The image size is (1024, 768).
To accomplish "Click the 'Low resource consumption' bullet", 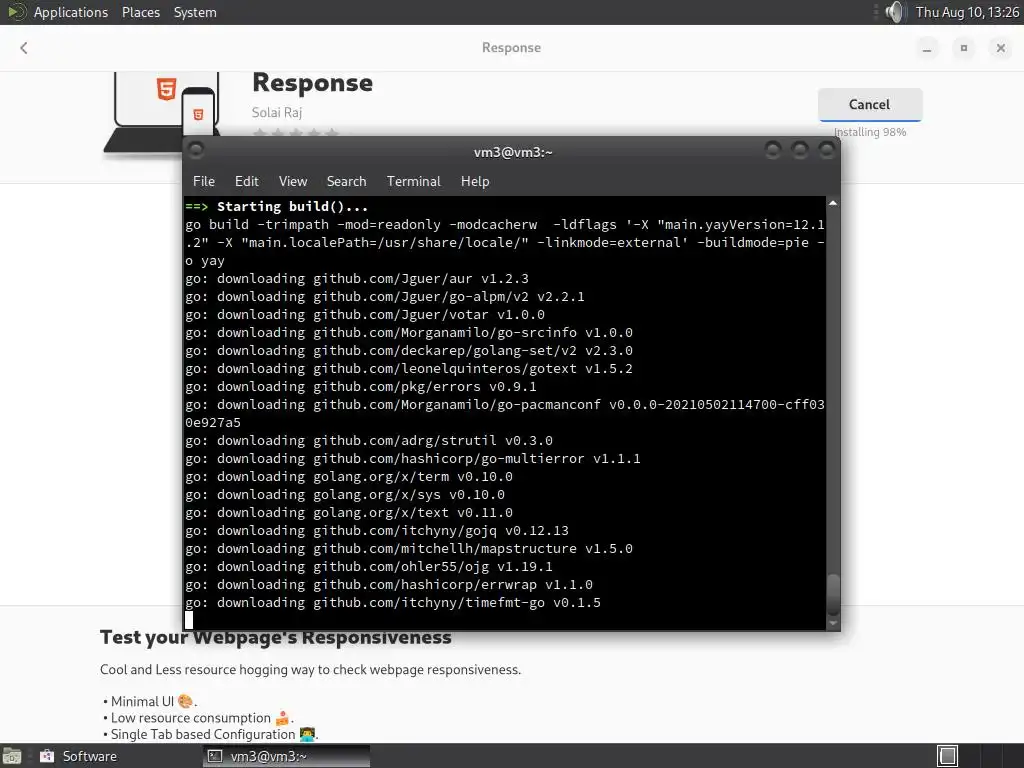I will [x=199, y=718].
